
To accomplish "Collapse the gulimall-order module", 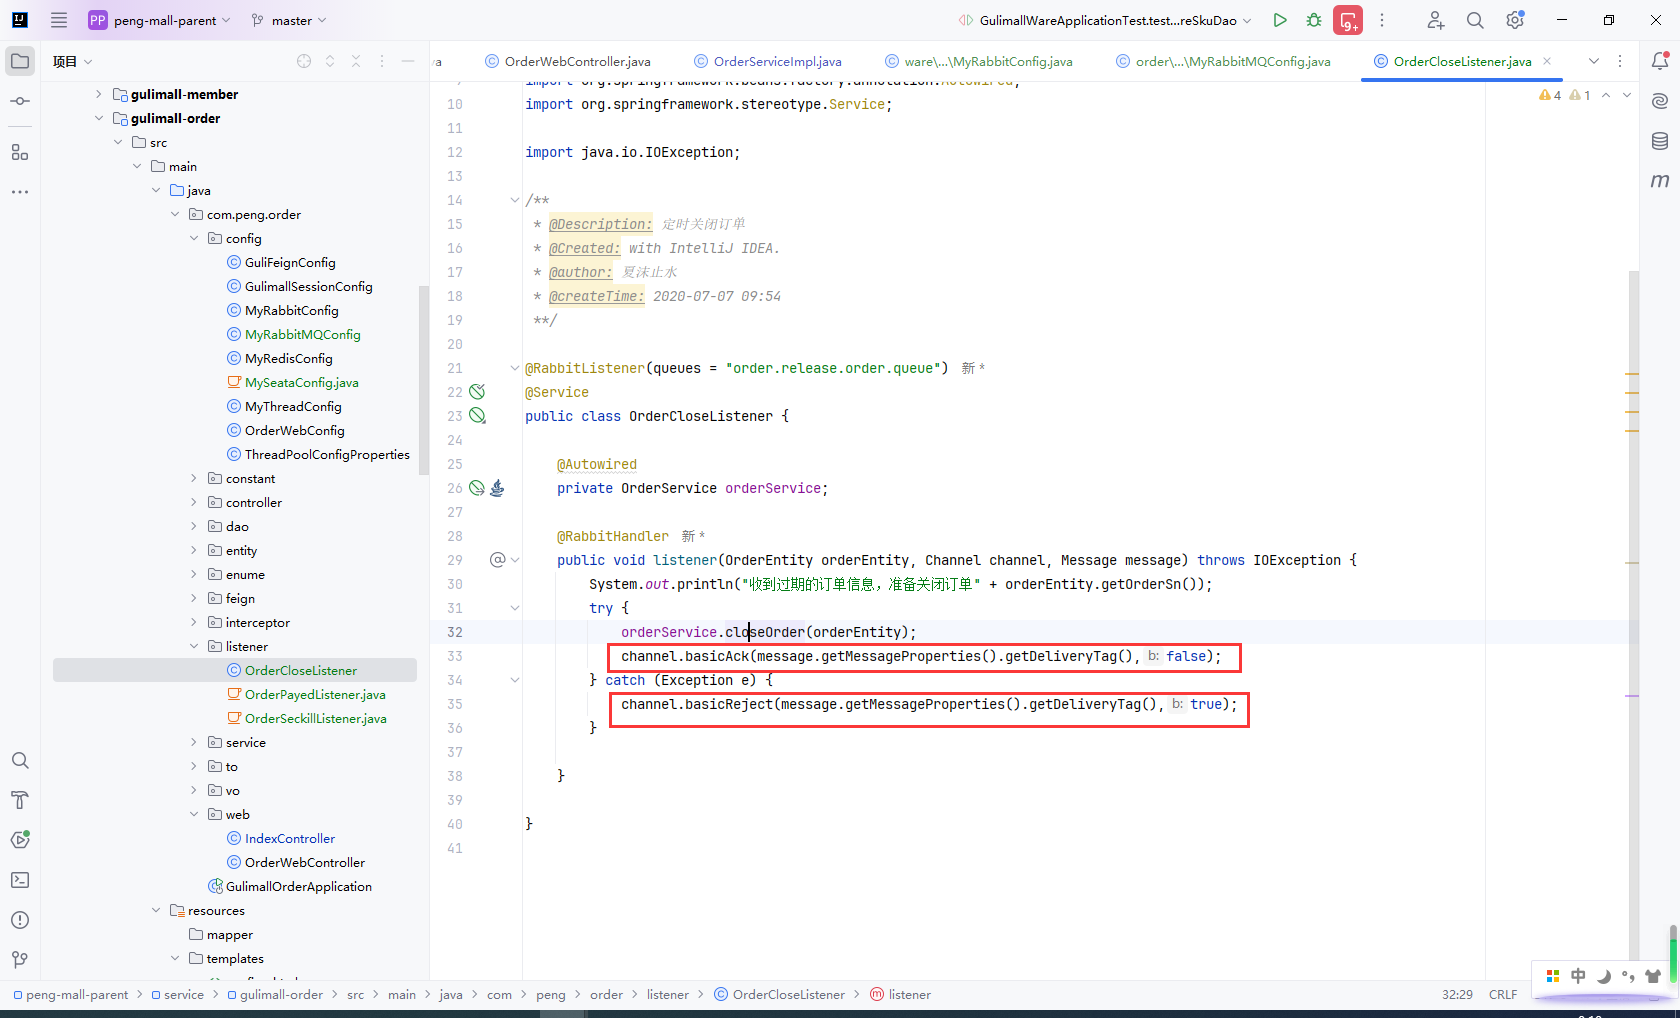I will [x=98, y=118].
